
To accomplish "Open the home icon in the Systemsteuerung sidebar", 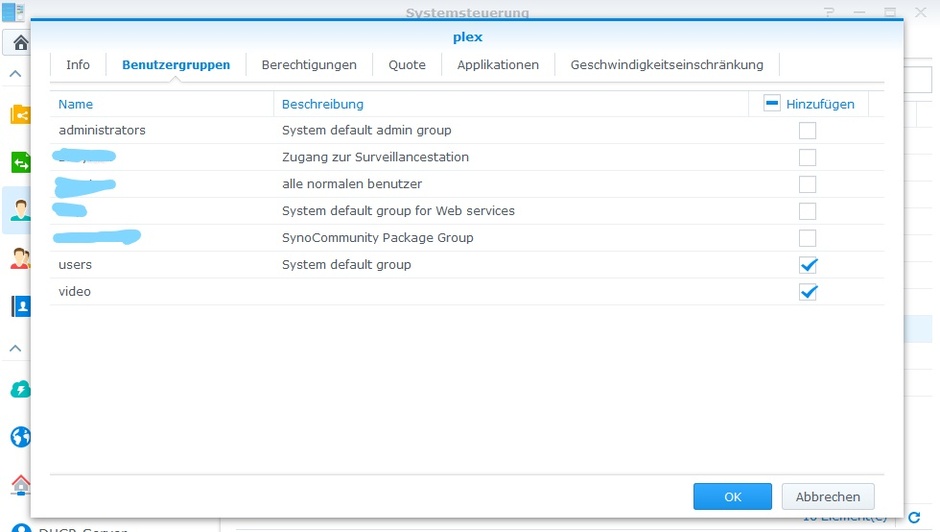I will (x=20, y=43).
